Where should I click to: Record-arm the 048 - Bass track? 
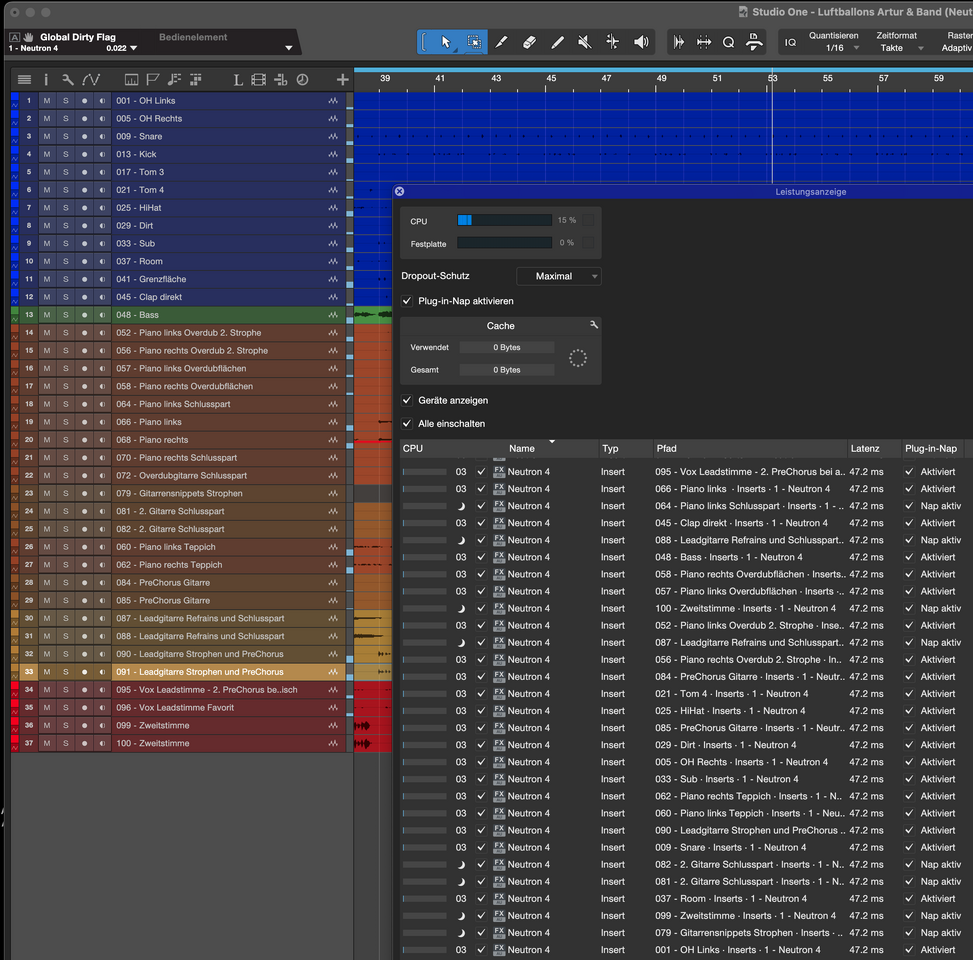[84, 315]
